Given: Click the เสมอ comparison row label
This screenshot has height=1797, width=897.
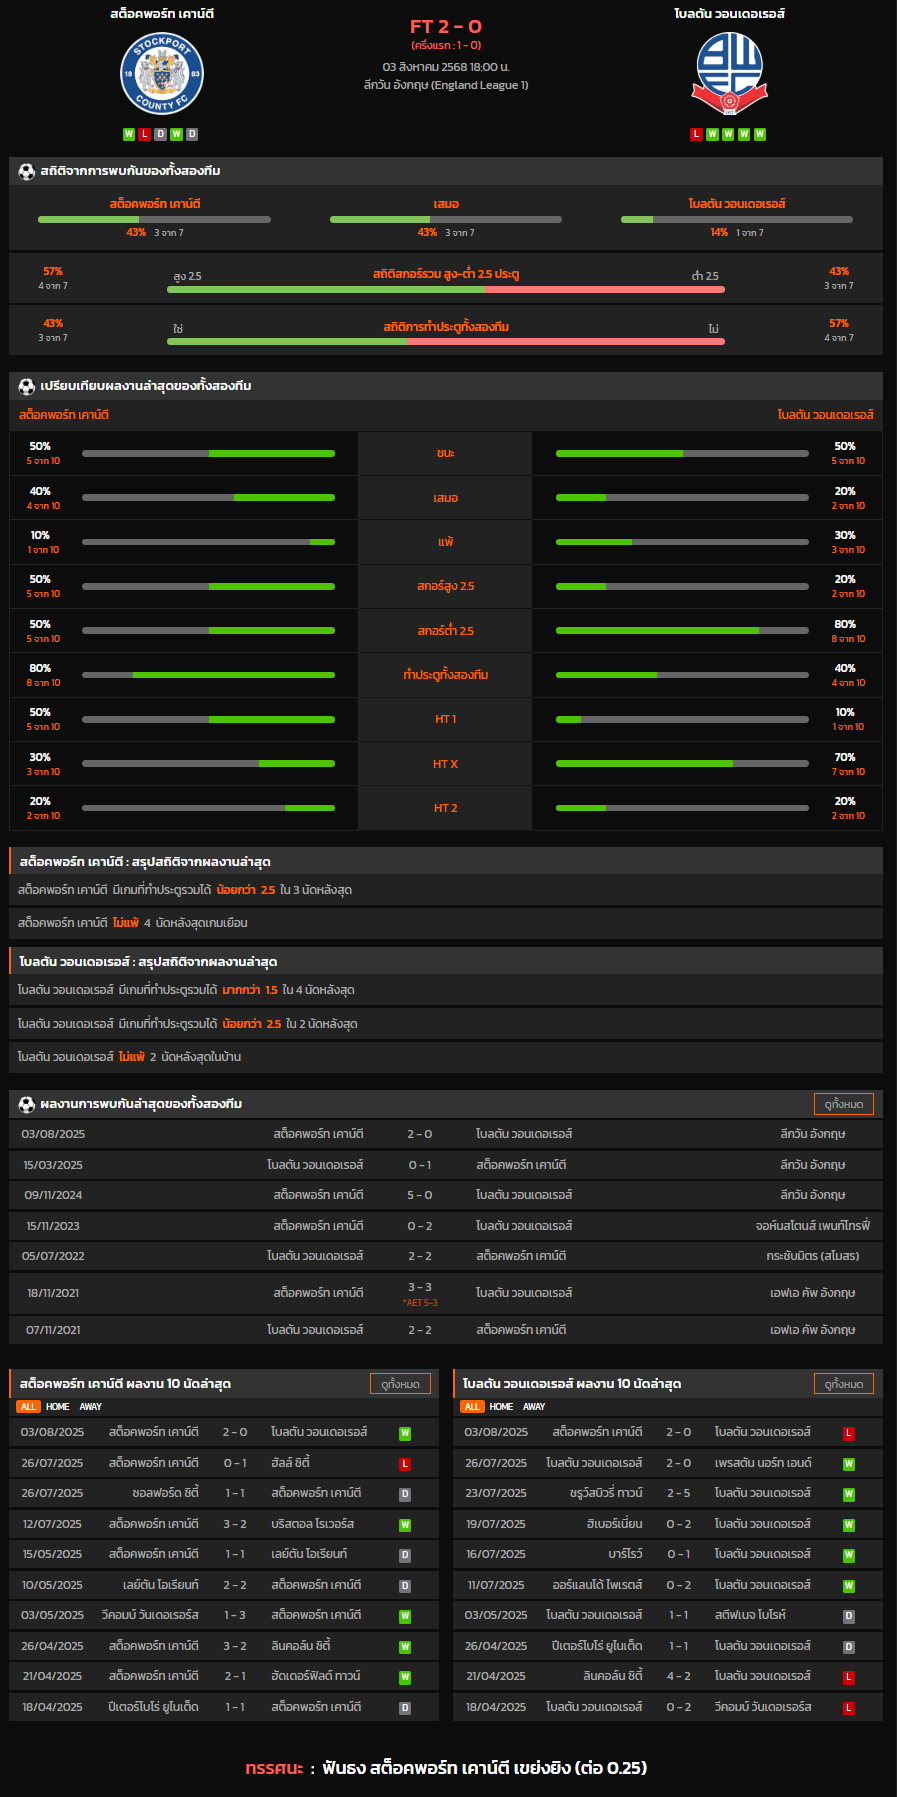Looking at the screenshot, I should (446, 498).
